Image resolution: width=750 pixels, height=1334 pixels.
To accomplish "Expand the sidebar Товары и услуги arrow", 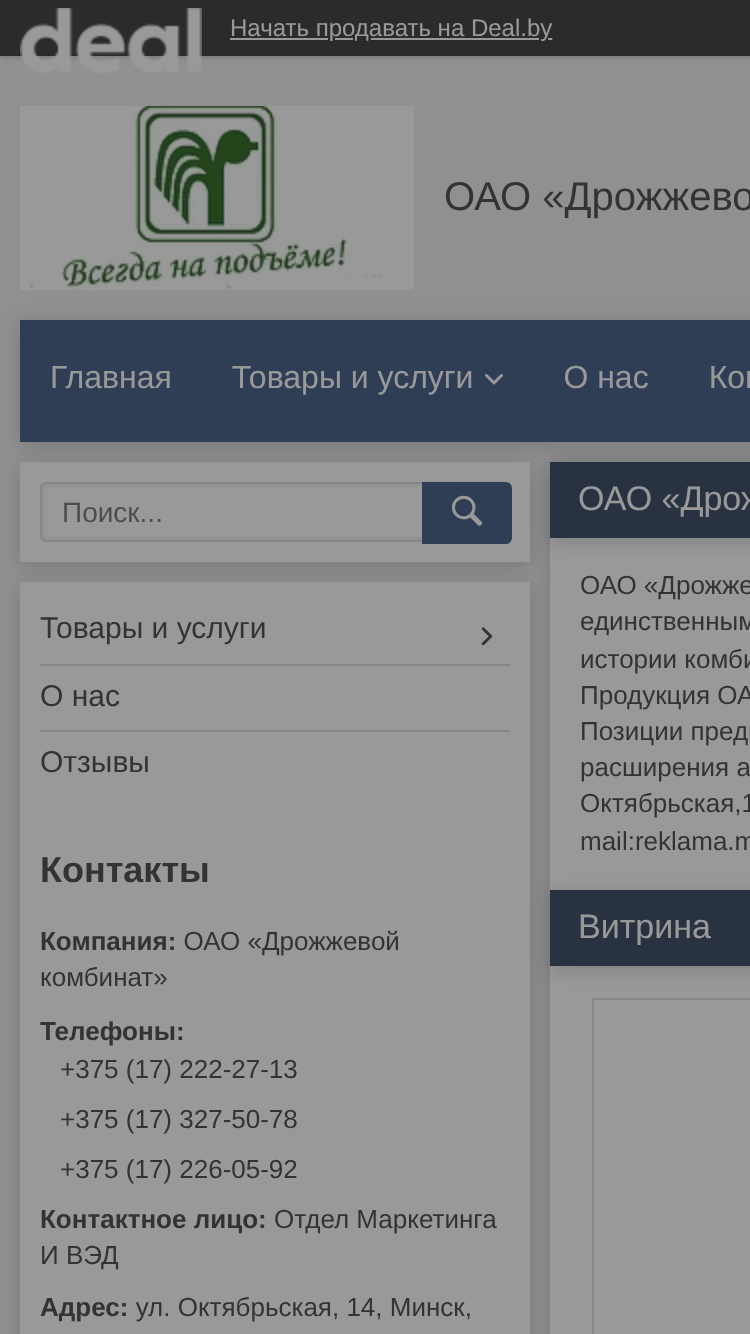I will pyautogui.click(x=487, y=636).
